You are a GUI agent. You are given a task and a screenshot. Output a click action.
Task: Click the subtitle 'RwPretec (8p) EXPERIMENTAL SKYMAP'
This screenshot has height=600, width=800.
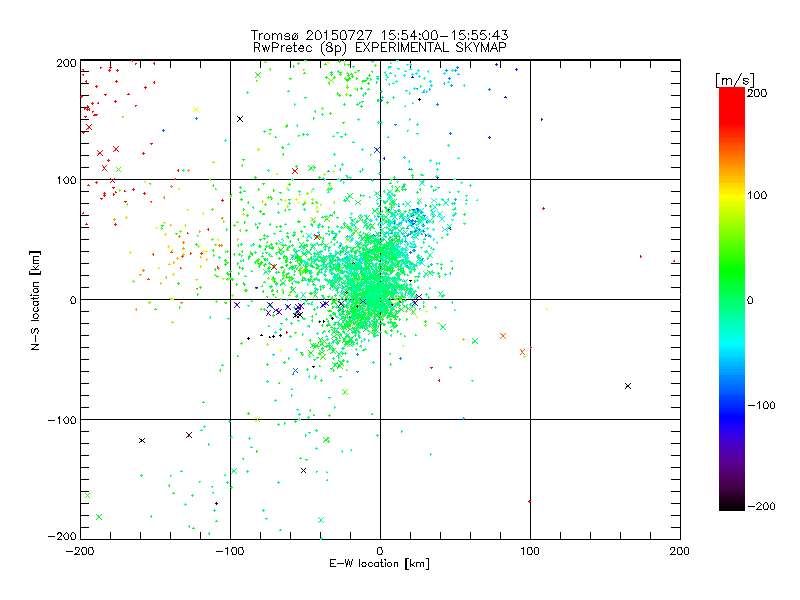(x=380, y=48)
